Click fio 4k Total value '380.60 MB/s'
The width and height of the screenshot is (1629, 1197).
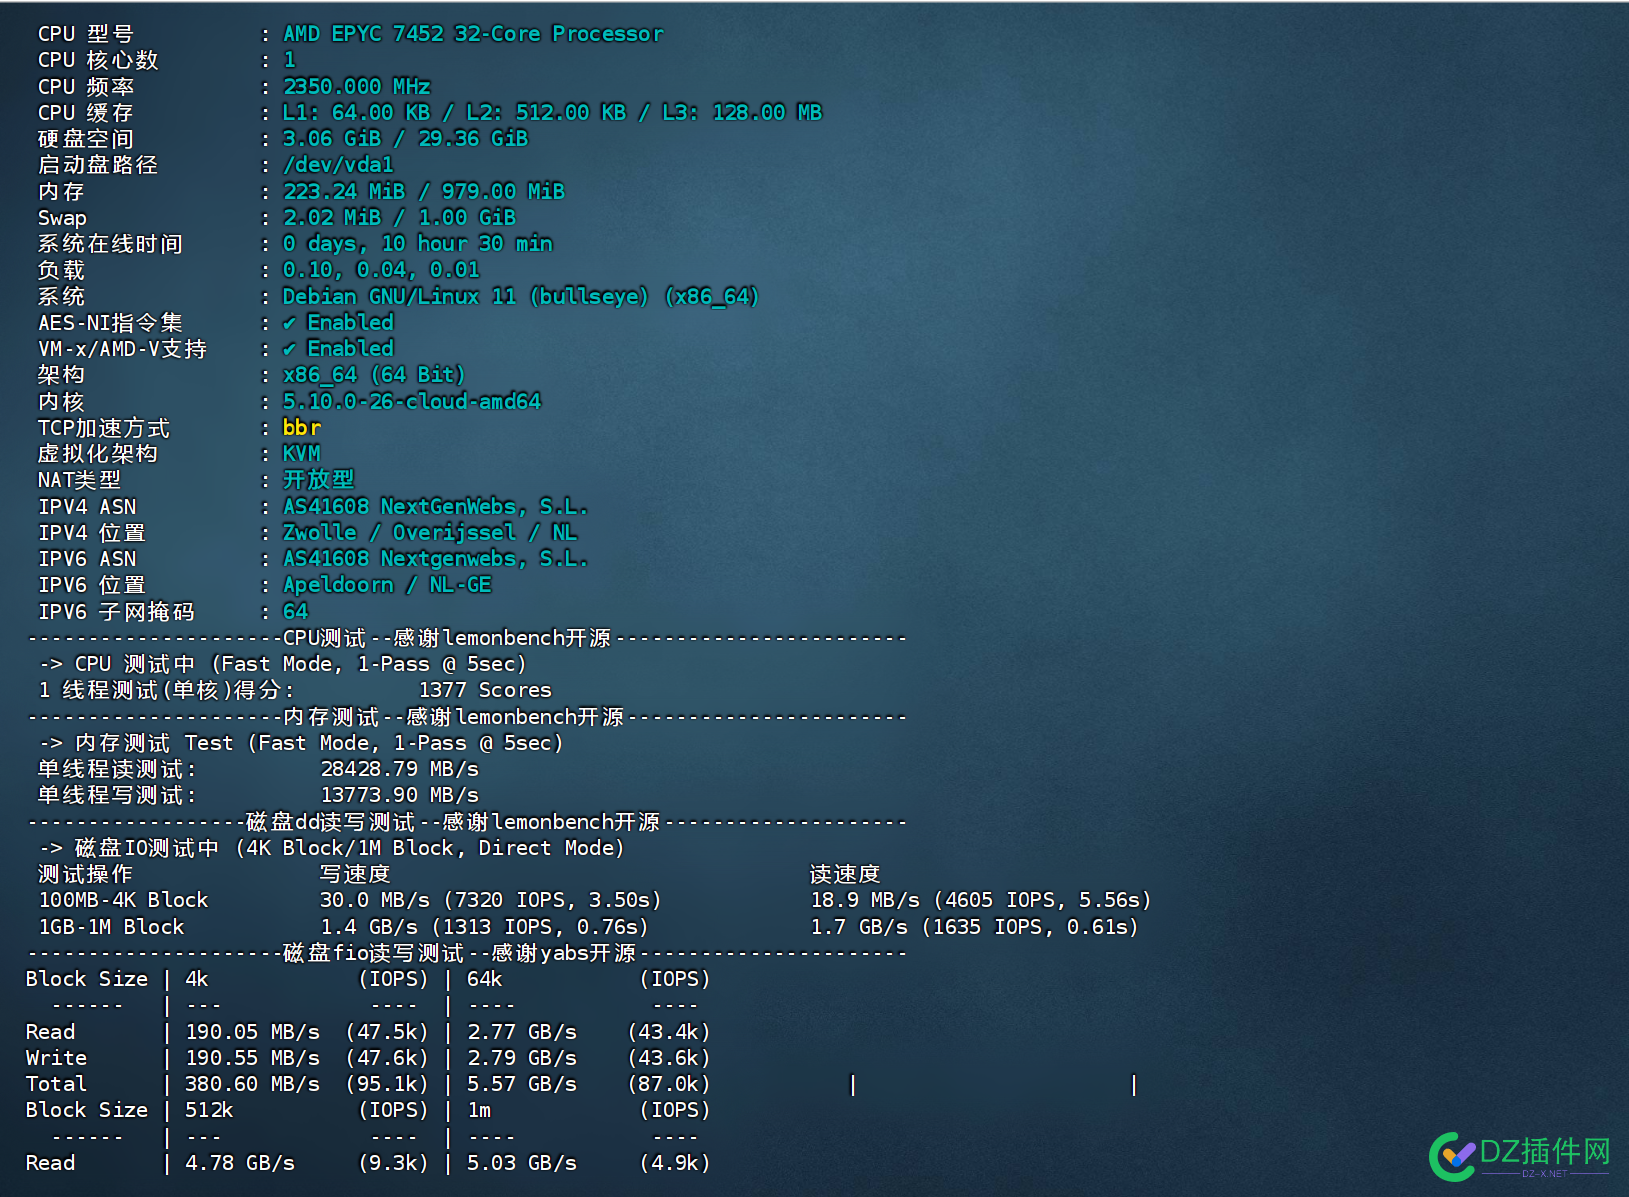tap(252, 1084)
